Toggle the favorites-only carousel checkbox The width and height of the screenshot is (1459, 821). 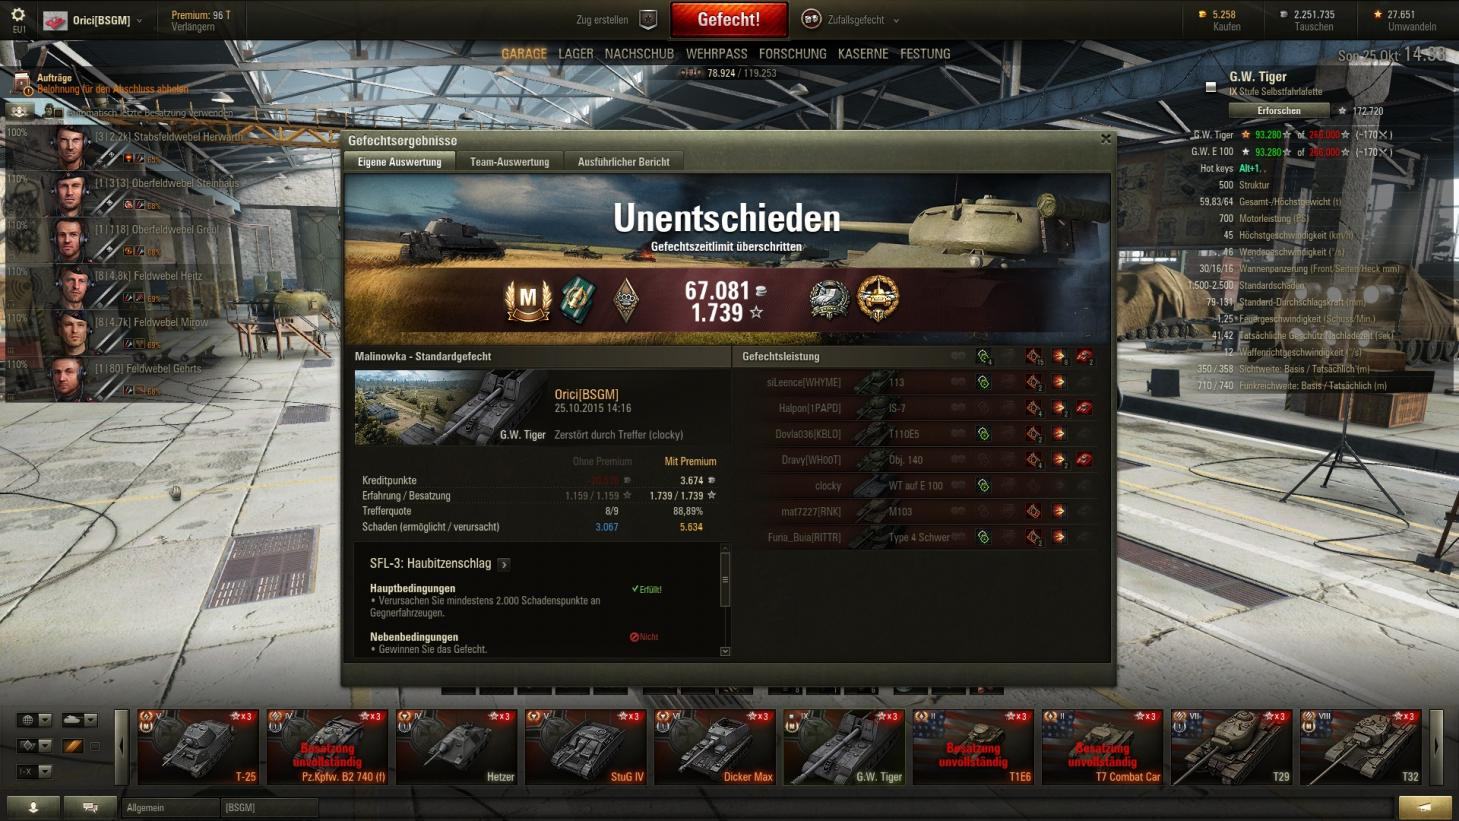(95, 745)
